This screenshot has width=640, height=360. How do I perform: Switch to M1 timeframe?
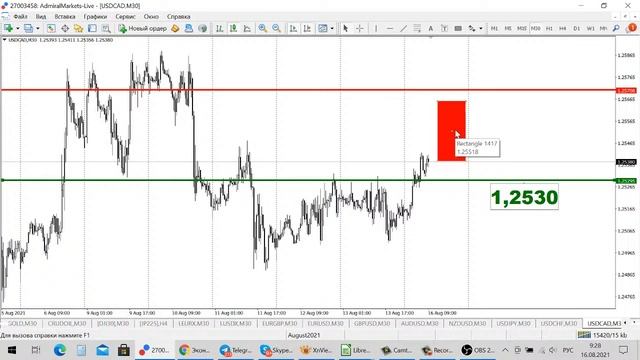point(494,28)
